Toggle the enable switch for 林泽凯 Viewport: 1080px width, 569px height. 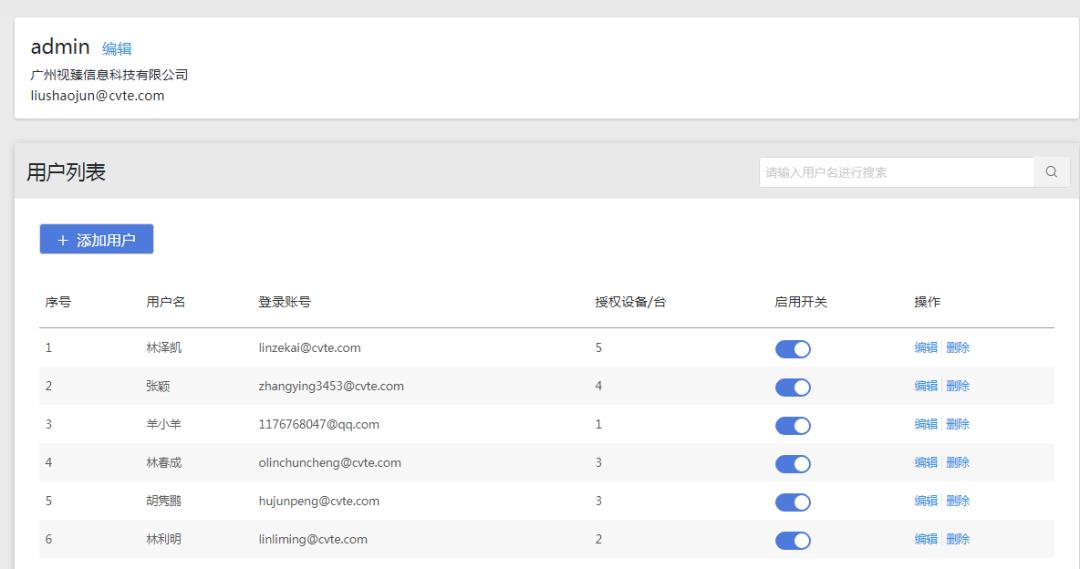792,349
